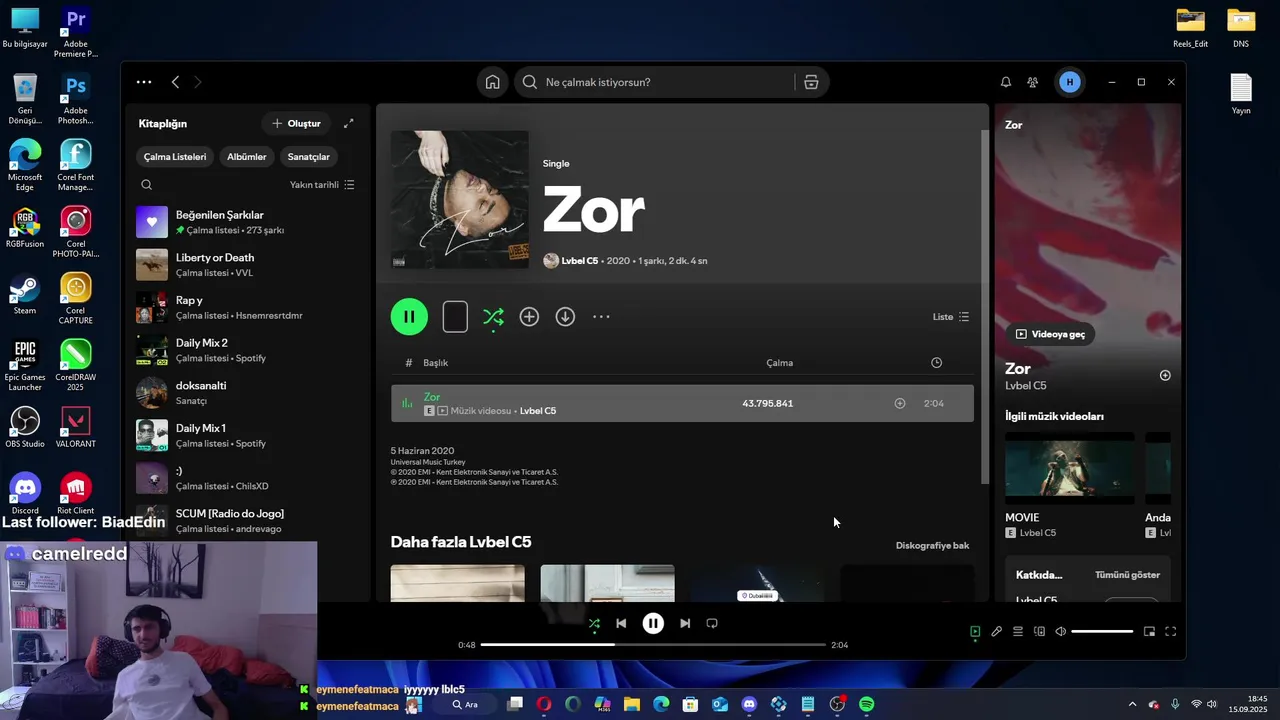Skip to previous track
This screenshot has height=720, width=1280.
click(x=621, y=623)
